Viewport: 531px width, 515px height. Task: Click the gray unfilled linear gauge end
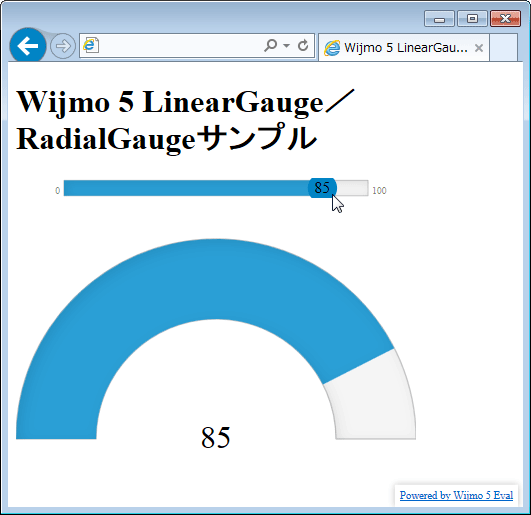[353, 188]
